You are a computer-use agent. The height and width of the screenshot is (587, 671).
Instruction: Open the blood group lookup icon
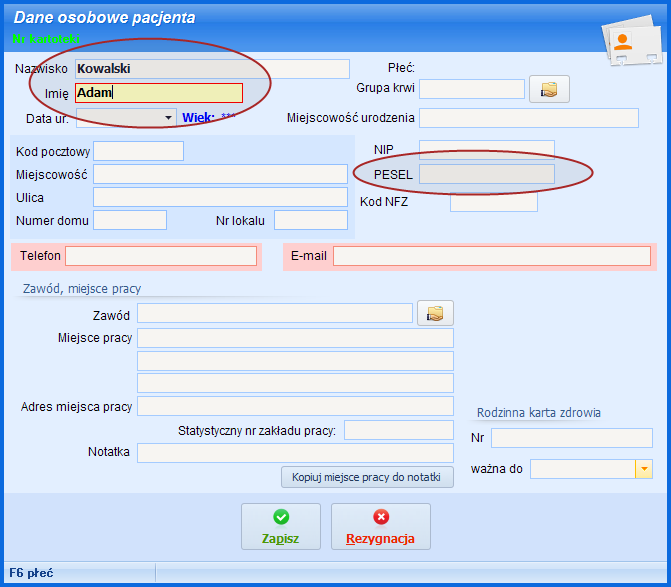[548, 89]
